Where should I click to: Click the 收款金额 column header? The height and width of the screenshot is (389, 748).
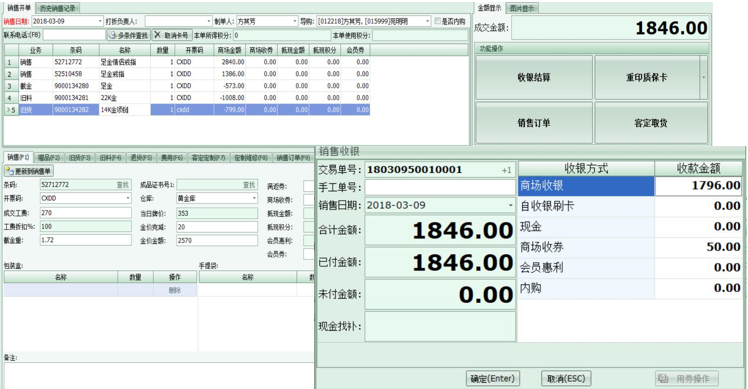[699, 168]
